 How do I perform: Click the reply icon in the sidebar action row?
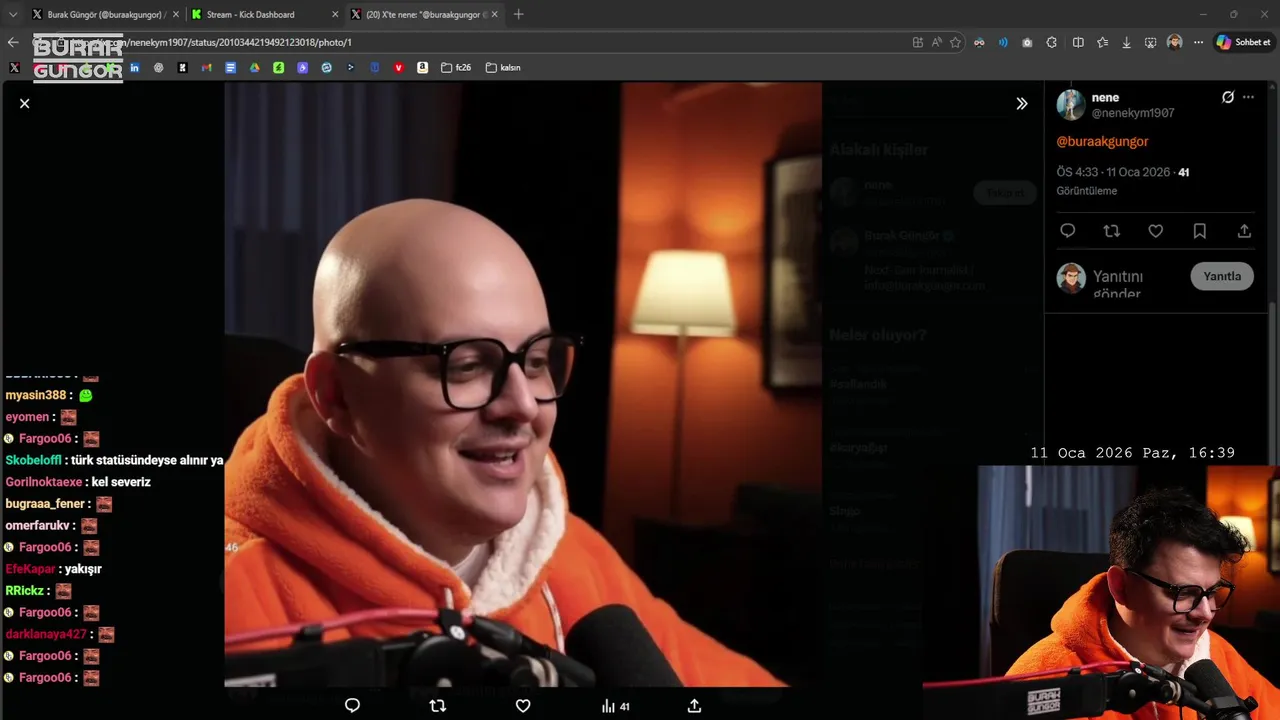coord(1067,231)
